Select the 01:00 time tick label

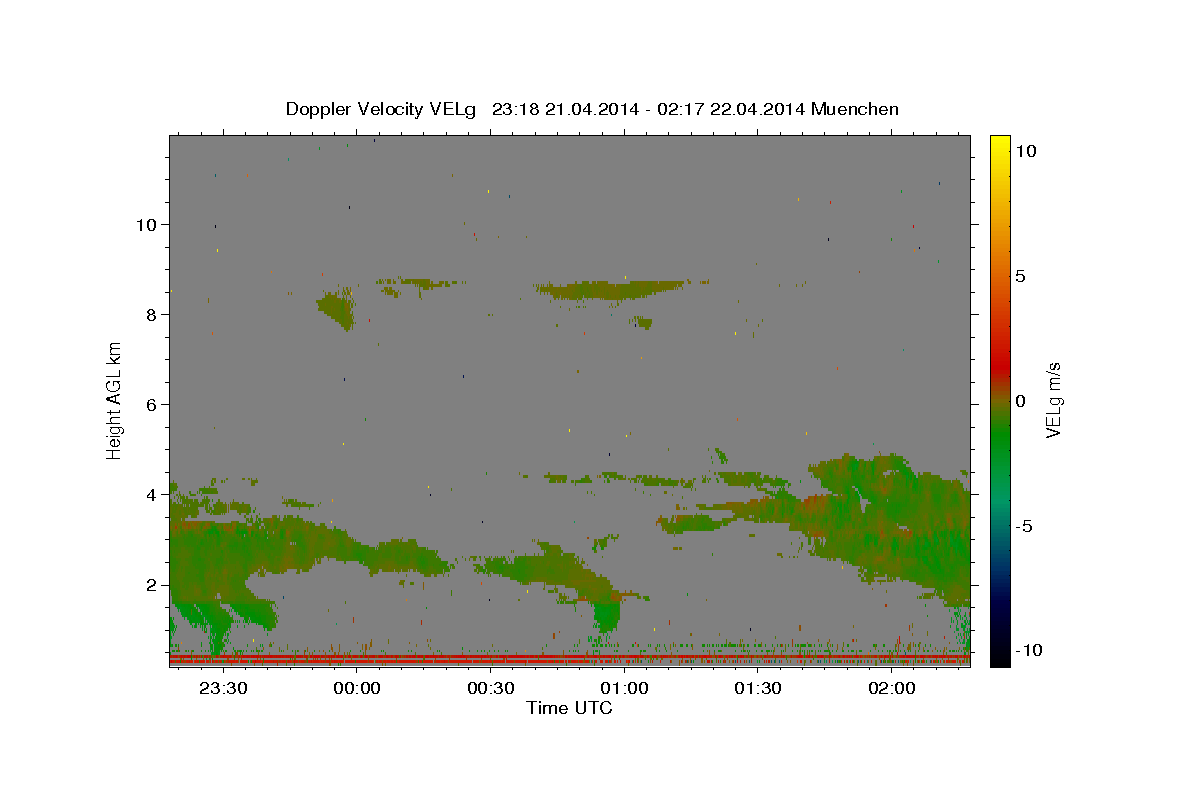tap(623, 688)
